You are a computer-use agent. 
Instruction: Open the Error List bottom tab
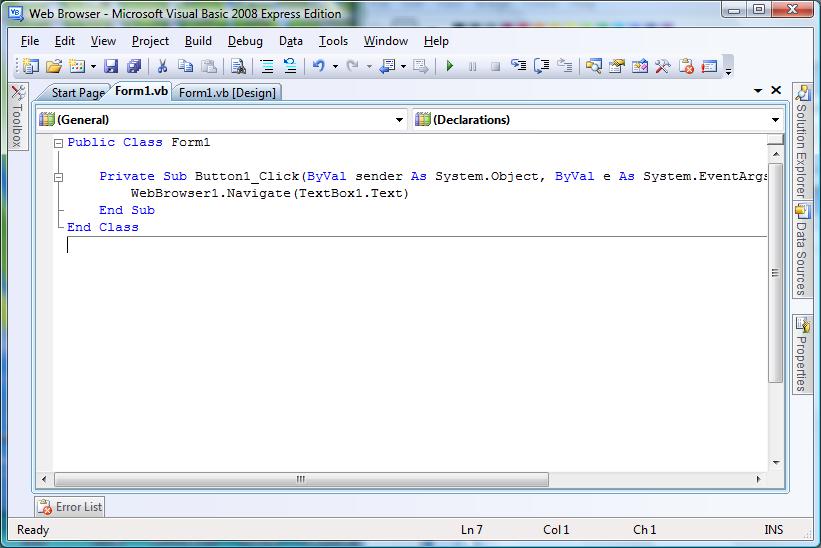pos(70,507)
